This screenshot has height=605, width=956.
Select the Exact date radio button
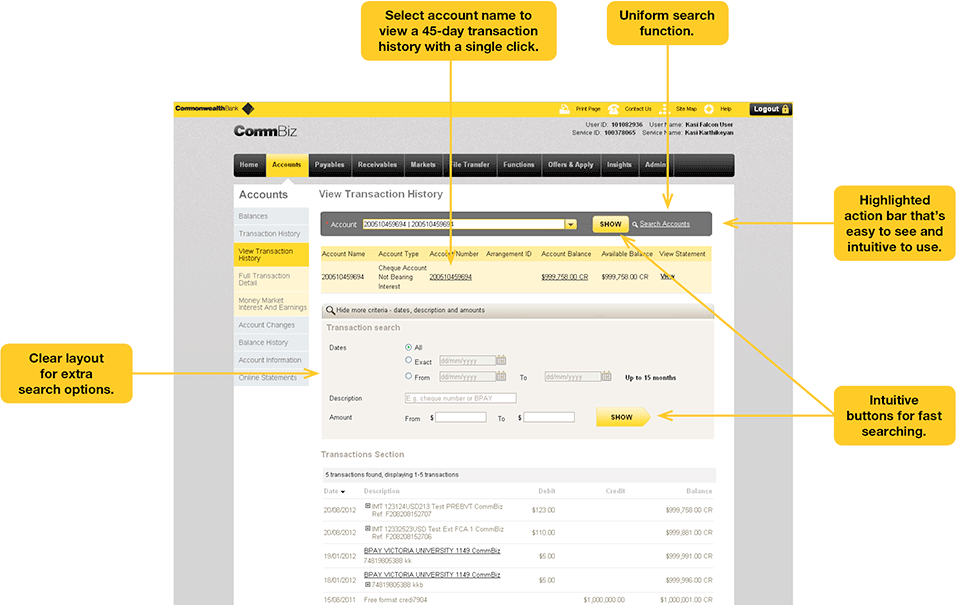click(x=408, y=360)
